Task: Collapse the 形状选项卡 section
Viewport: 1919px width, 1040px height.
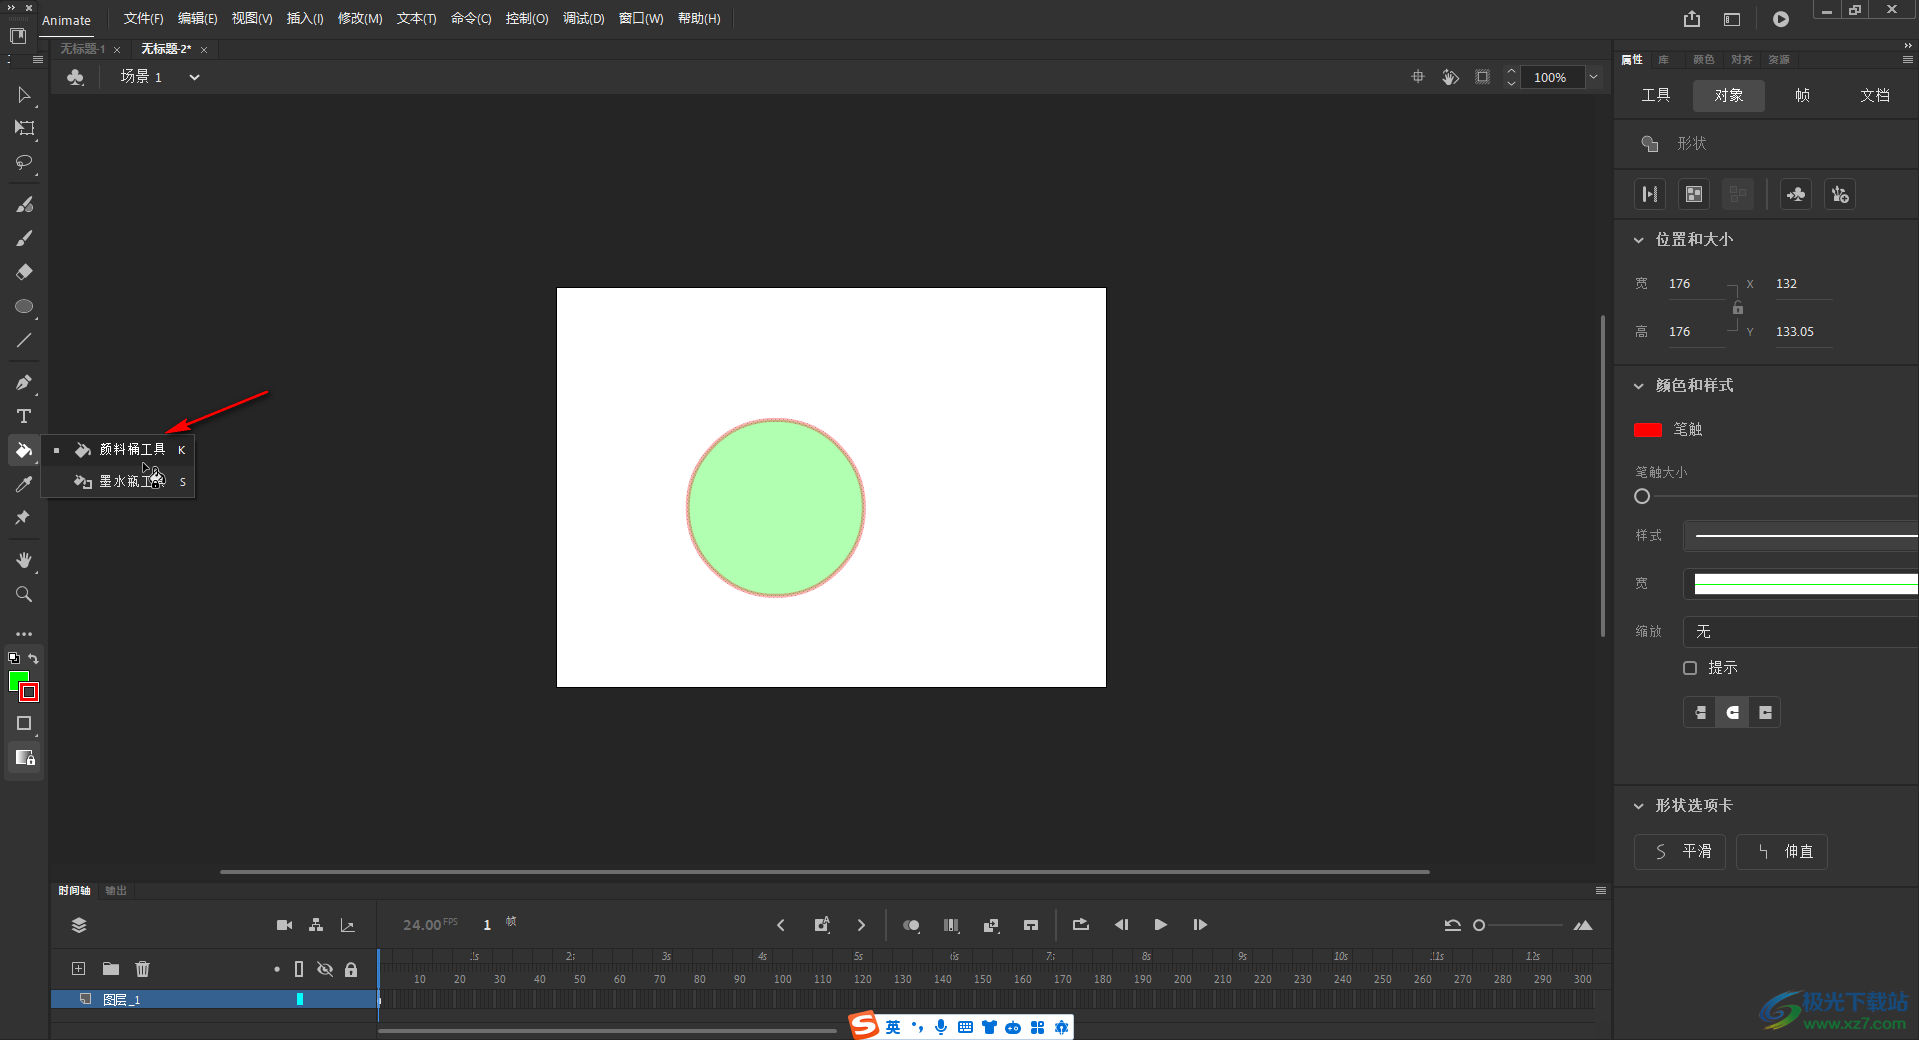Action: tap(1638, 806)
